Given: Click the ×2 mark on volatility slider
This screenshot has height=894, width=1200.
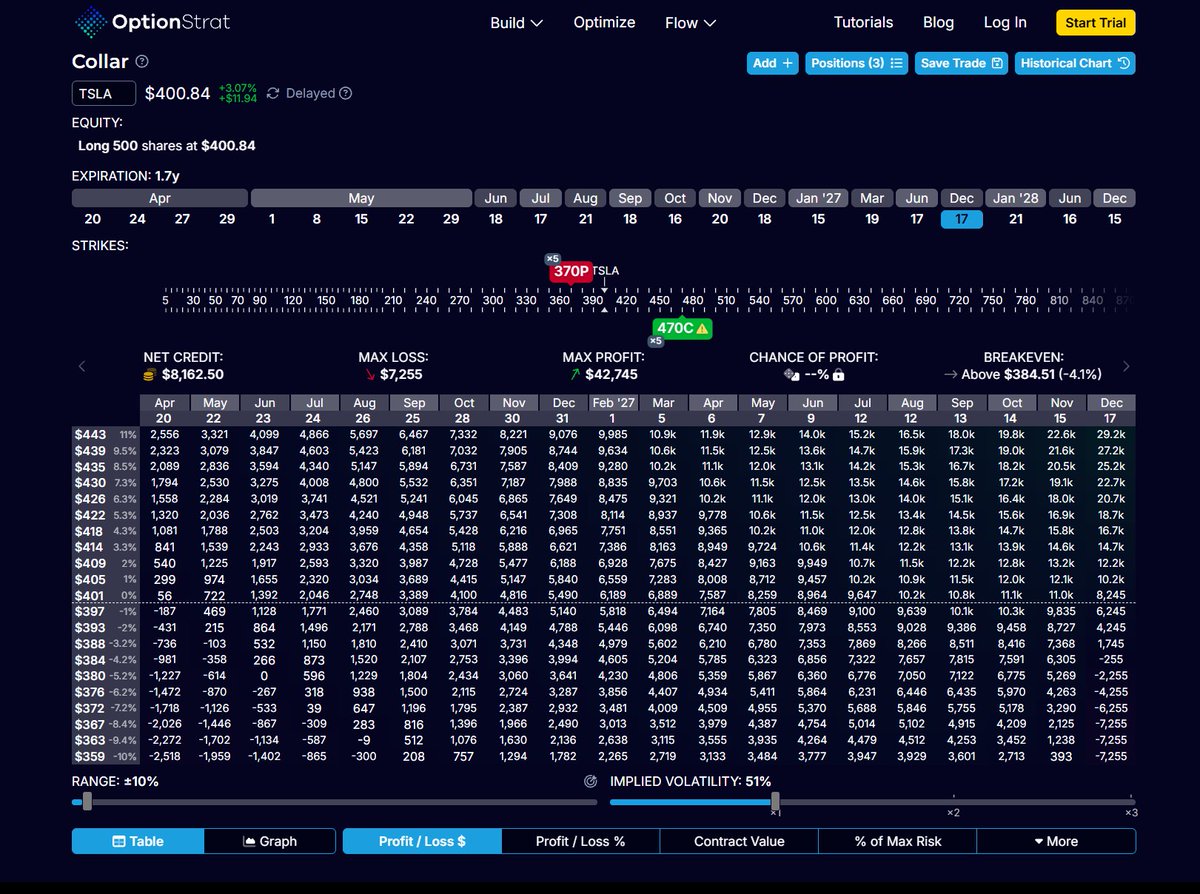Looking at the screenshot, I should tap(953, 812).
